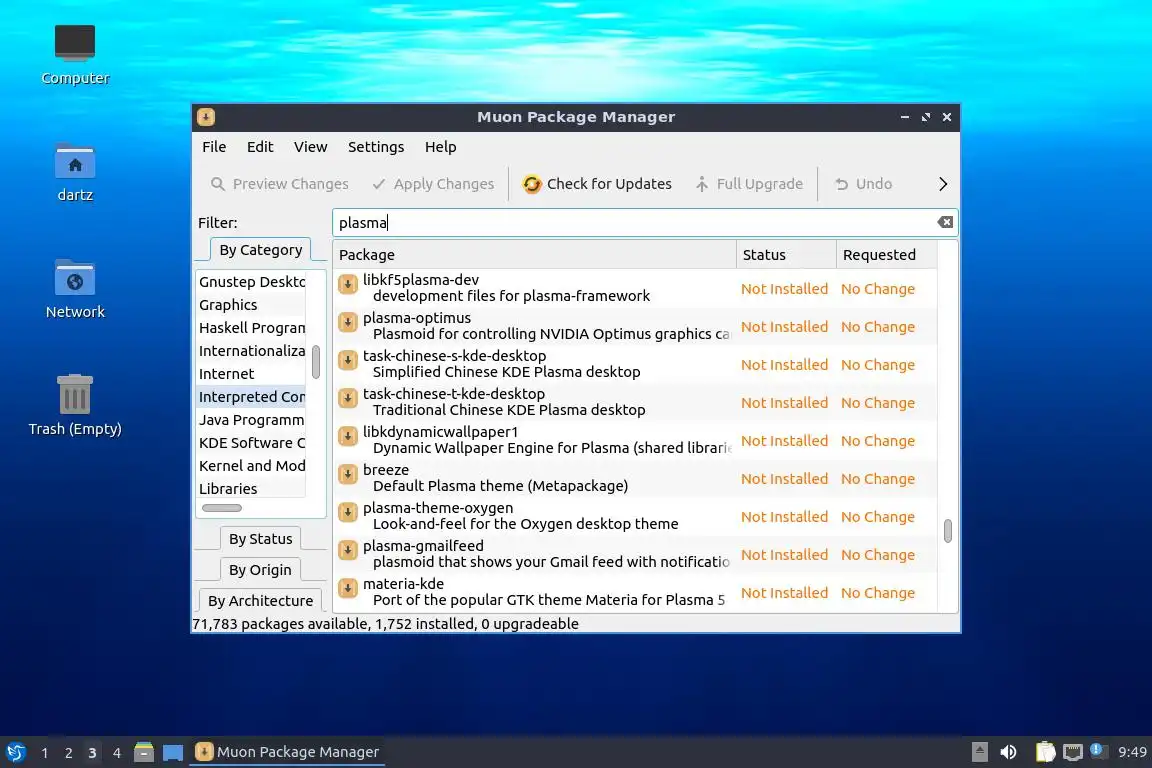Switch to virtual desktop 1
1152x768 pixels.
[45, 753]
